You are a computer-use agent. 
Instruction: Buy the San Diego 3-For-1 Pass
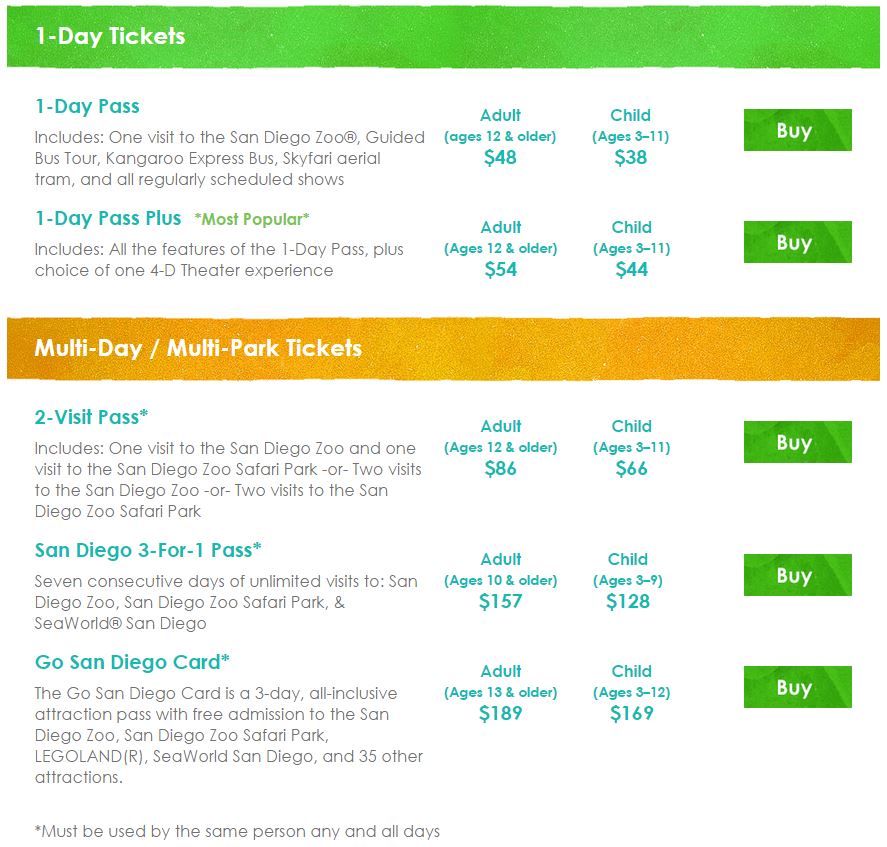click(x=797, y=575)
